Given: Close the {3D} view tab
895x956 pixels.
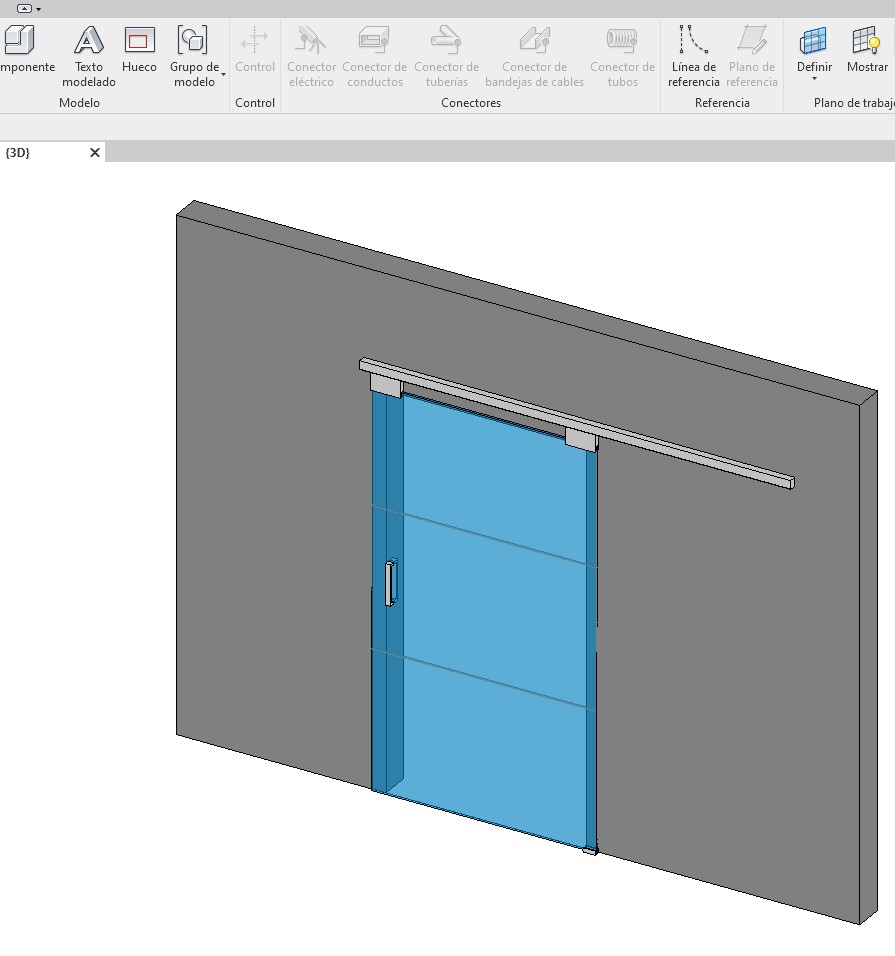Looking at the screenshot, I should click(x=95, y=153).
